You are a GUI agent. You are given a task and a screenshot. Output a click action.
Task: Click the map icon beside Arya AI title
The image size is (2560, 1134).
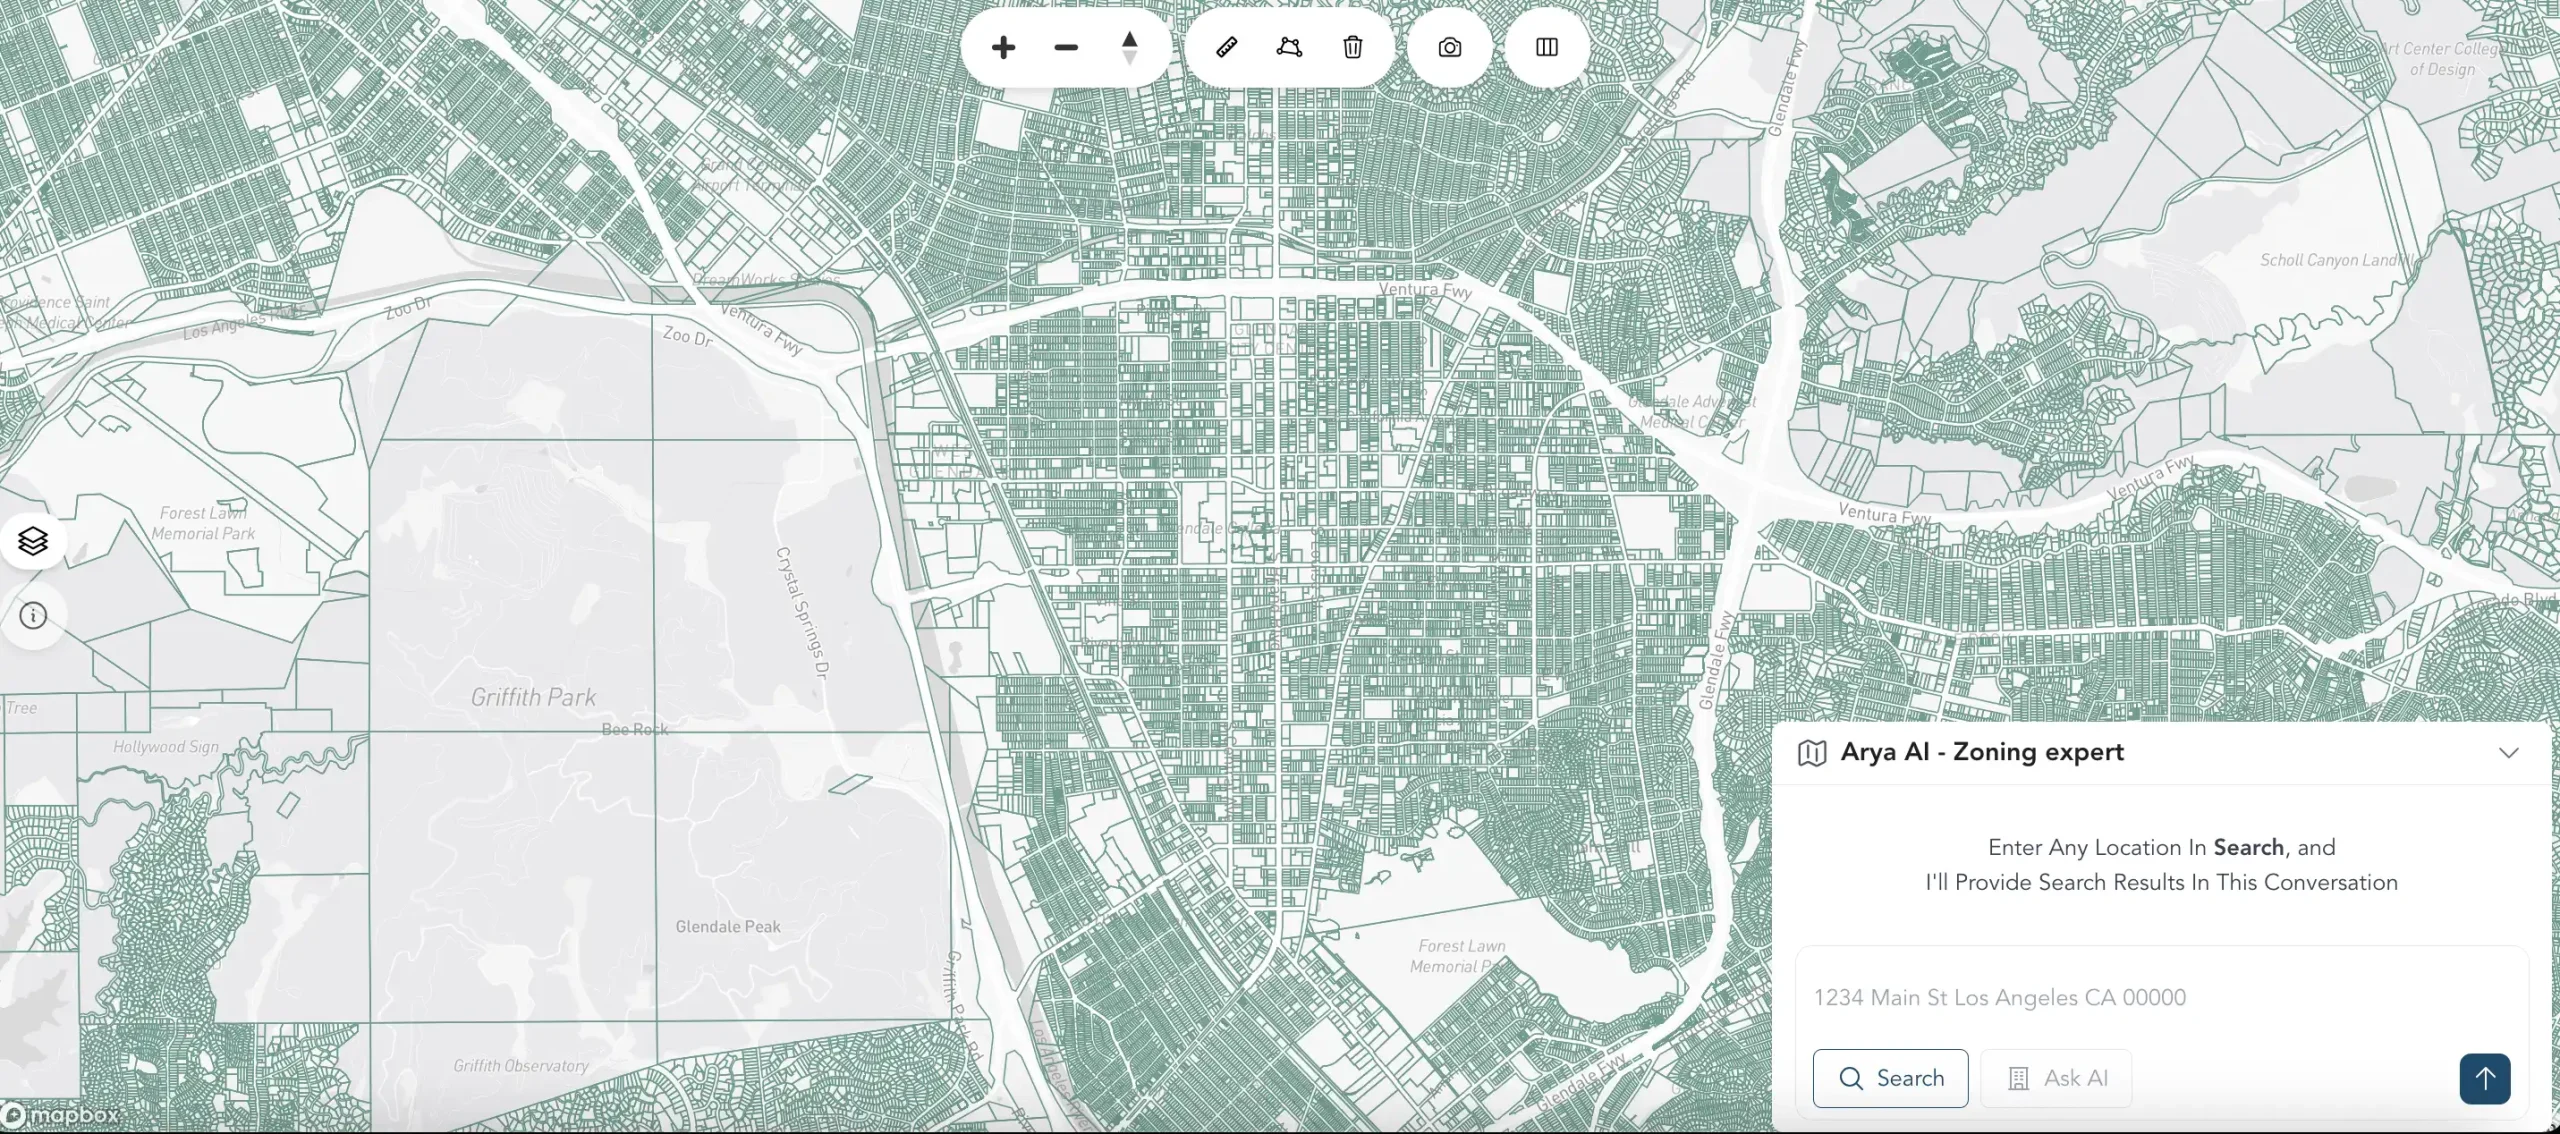1813,752
